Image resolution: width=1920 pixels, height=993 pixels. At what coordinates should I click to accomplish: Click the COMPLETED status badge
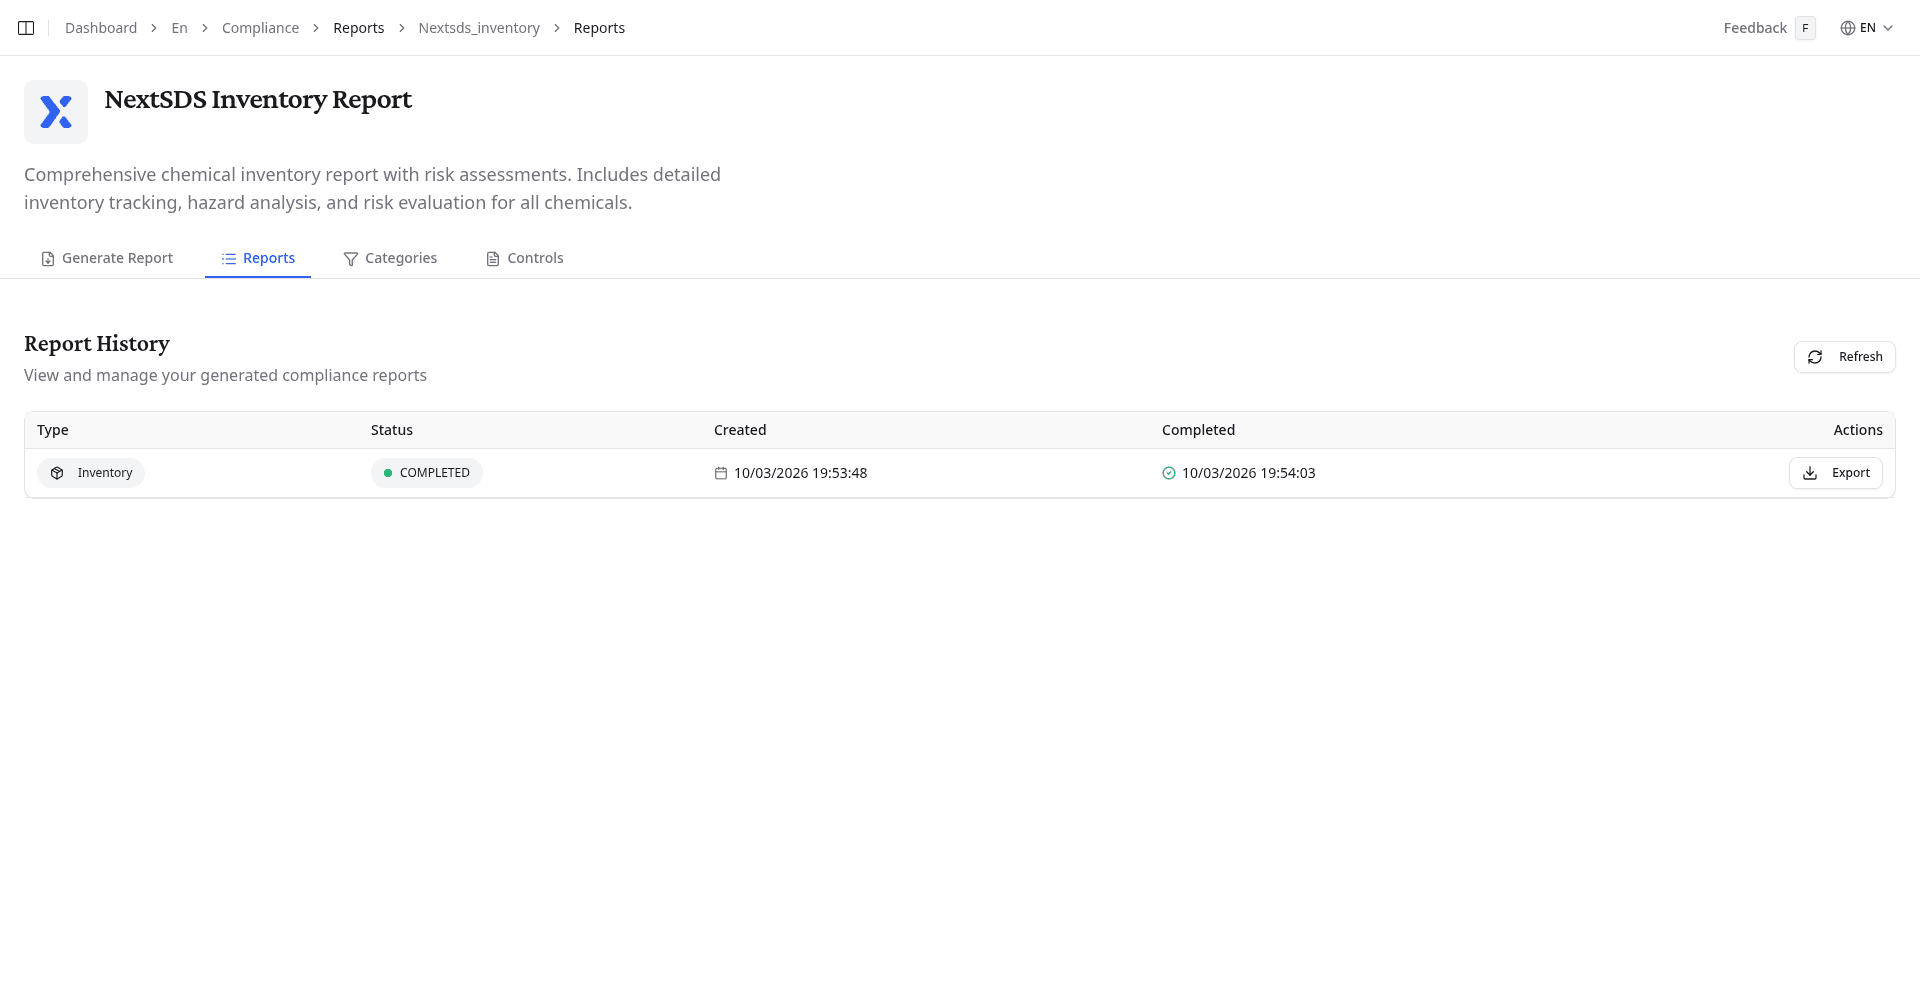(426, 472)
